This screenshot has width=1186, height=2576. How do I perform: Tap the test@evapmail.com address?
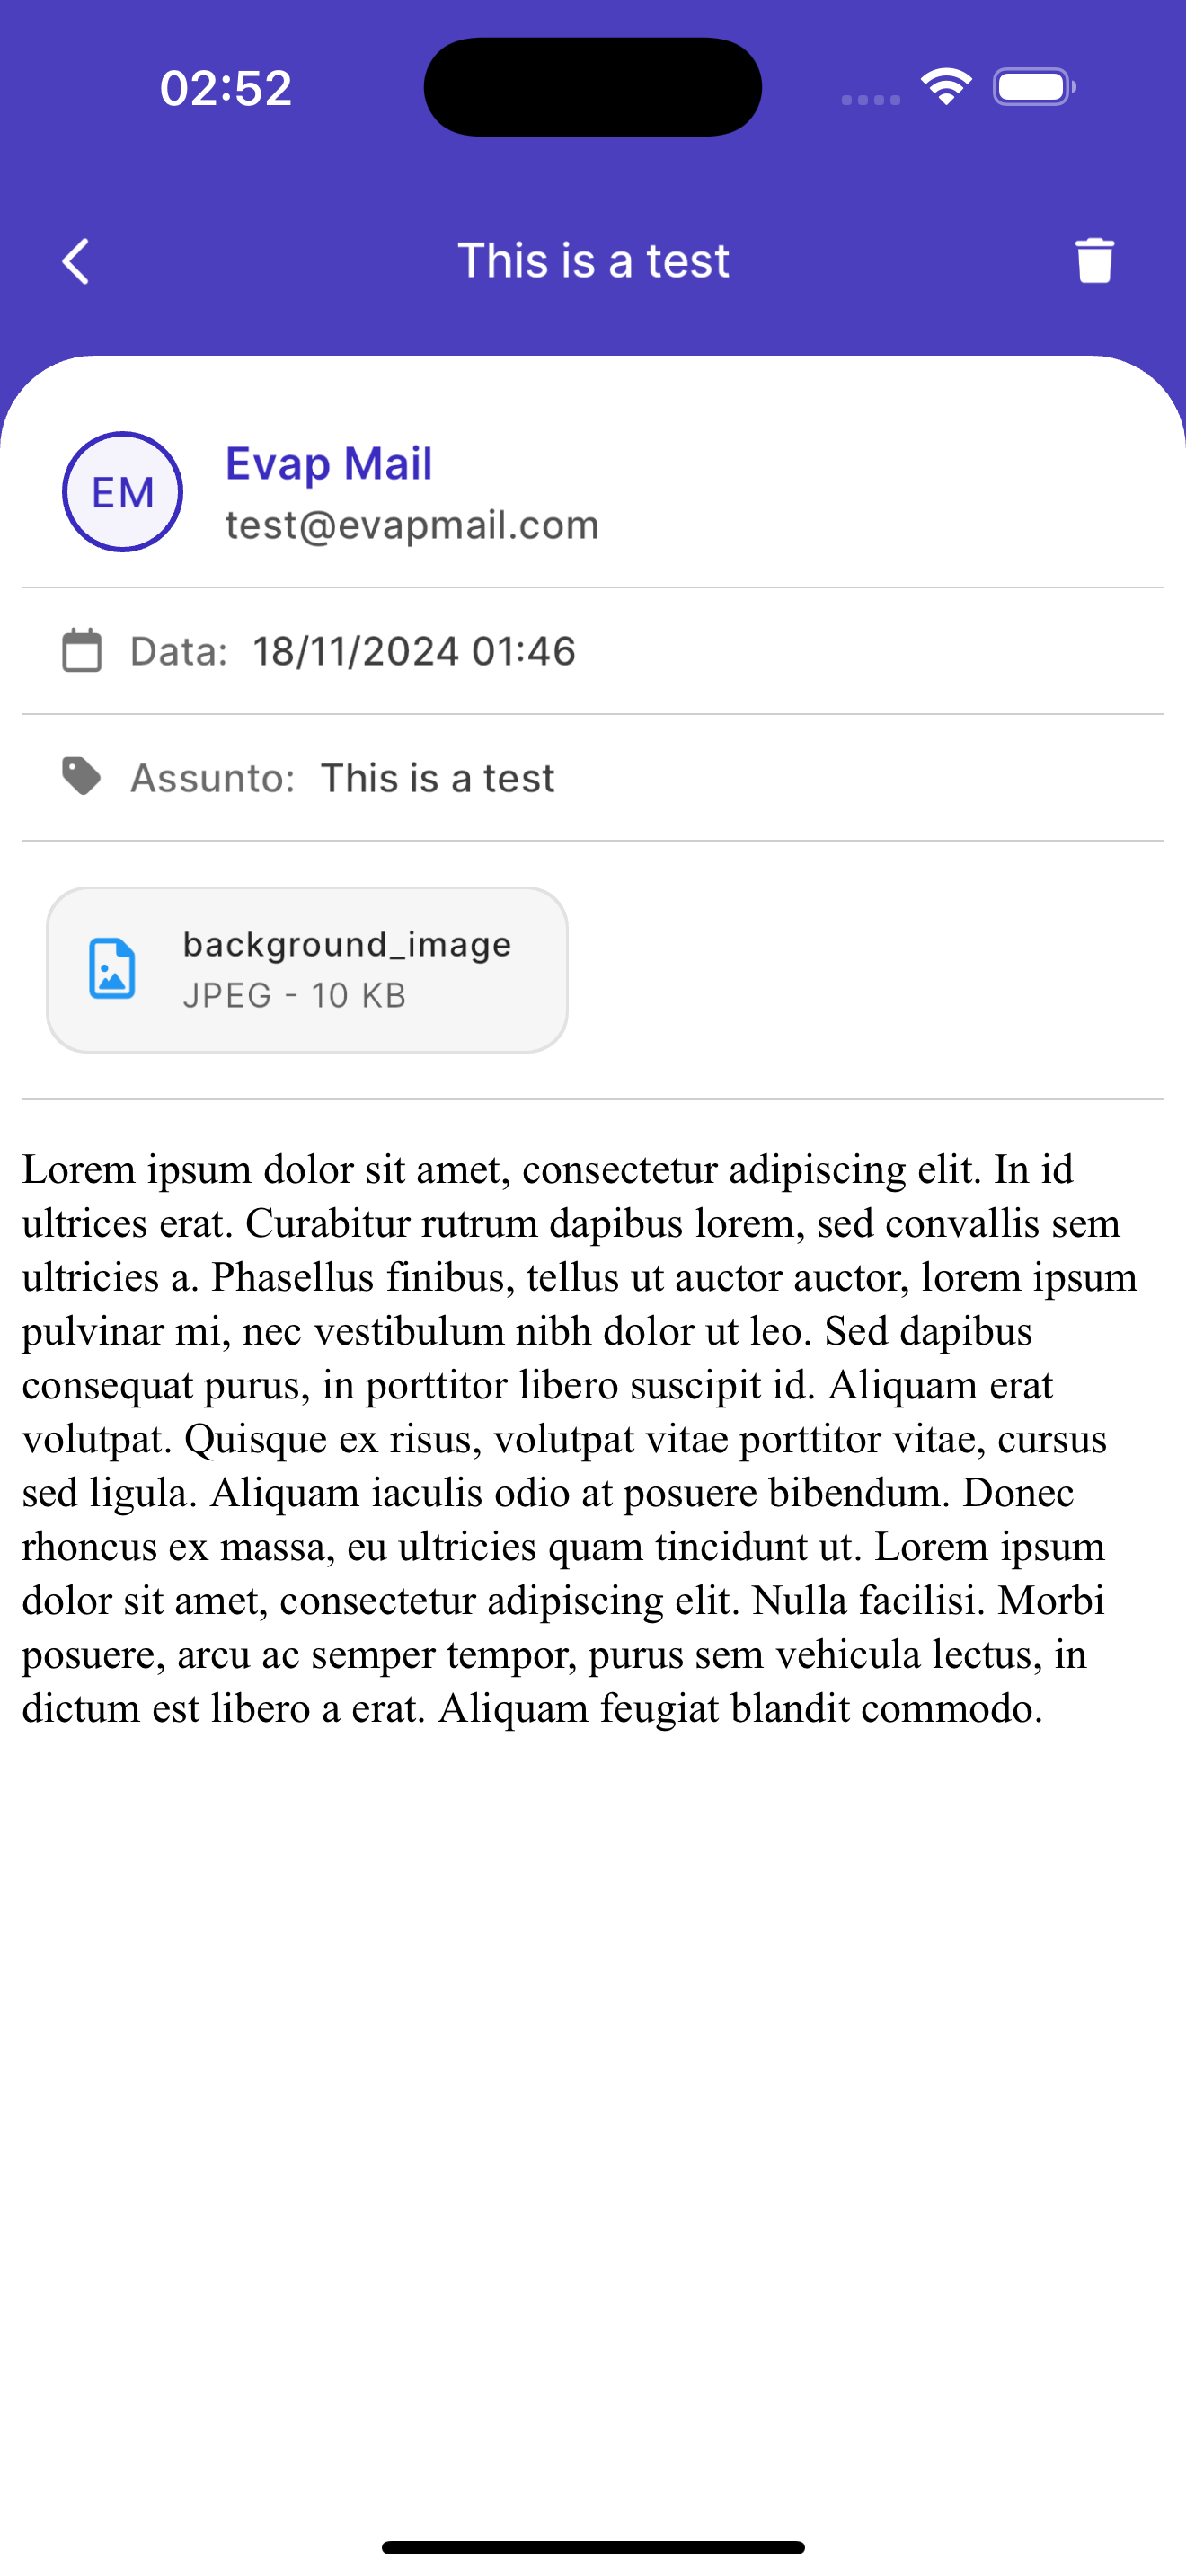tap(412, 525)
